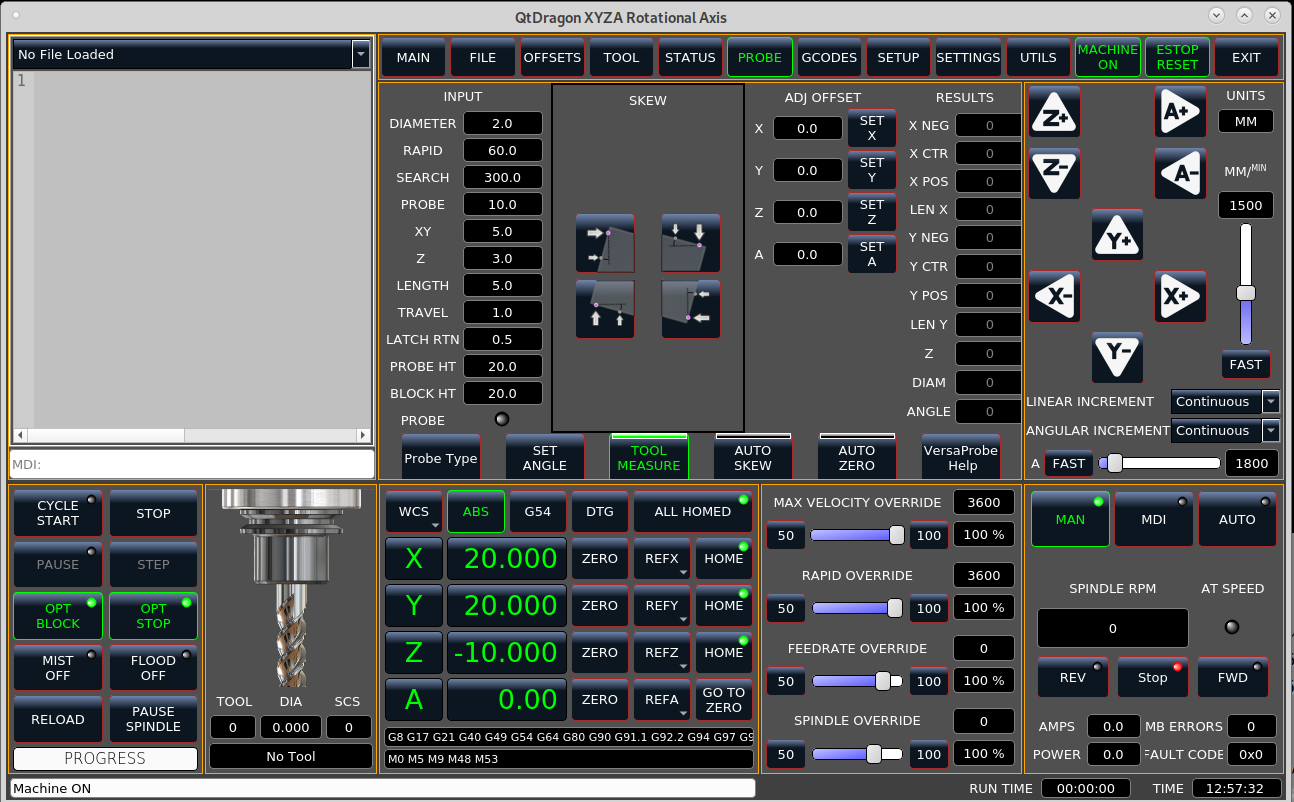This screenshot has width=1294, height=802.
Task: Click SET ANGLE button
Action: pyautogui.click(x=545, y=457)
